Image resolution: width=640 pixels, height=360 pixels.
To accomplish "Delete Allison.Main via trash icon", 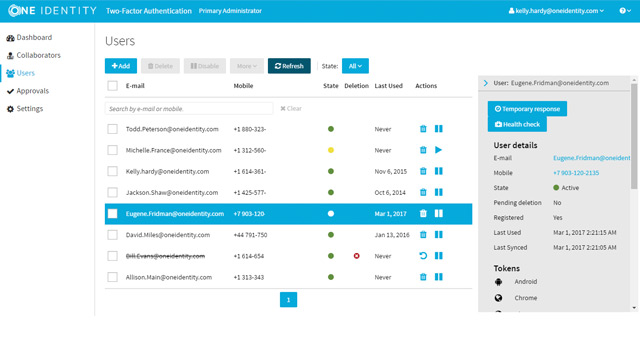I will click(x=423, y=277).
